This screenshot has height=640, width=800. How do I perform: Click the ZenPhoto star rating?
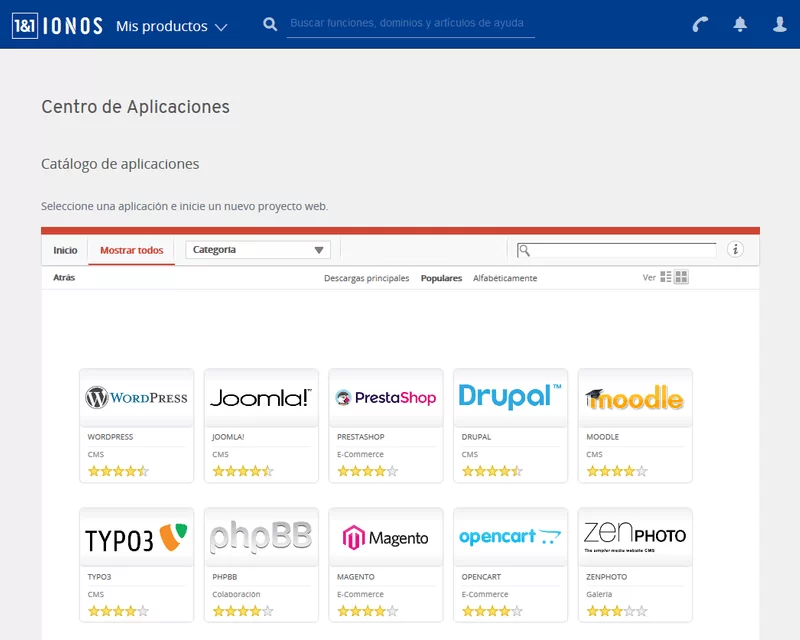[x=617, y=611]
